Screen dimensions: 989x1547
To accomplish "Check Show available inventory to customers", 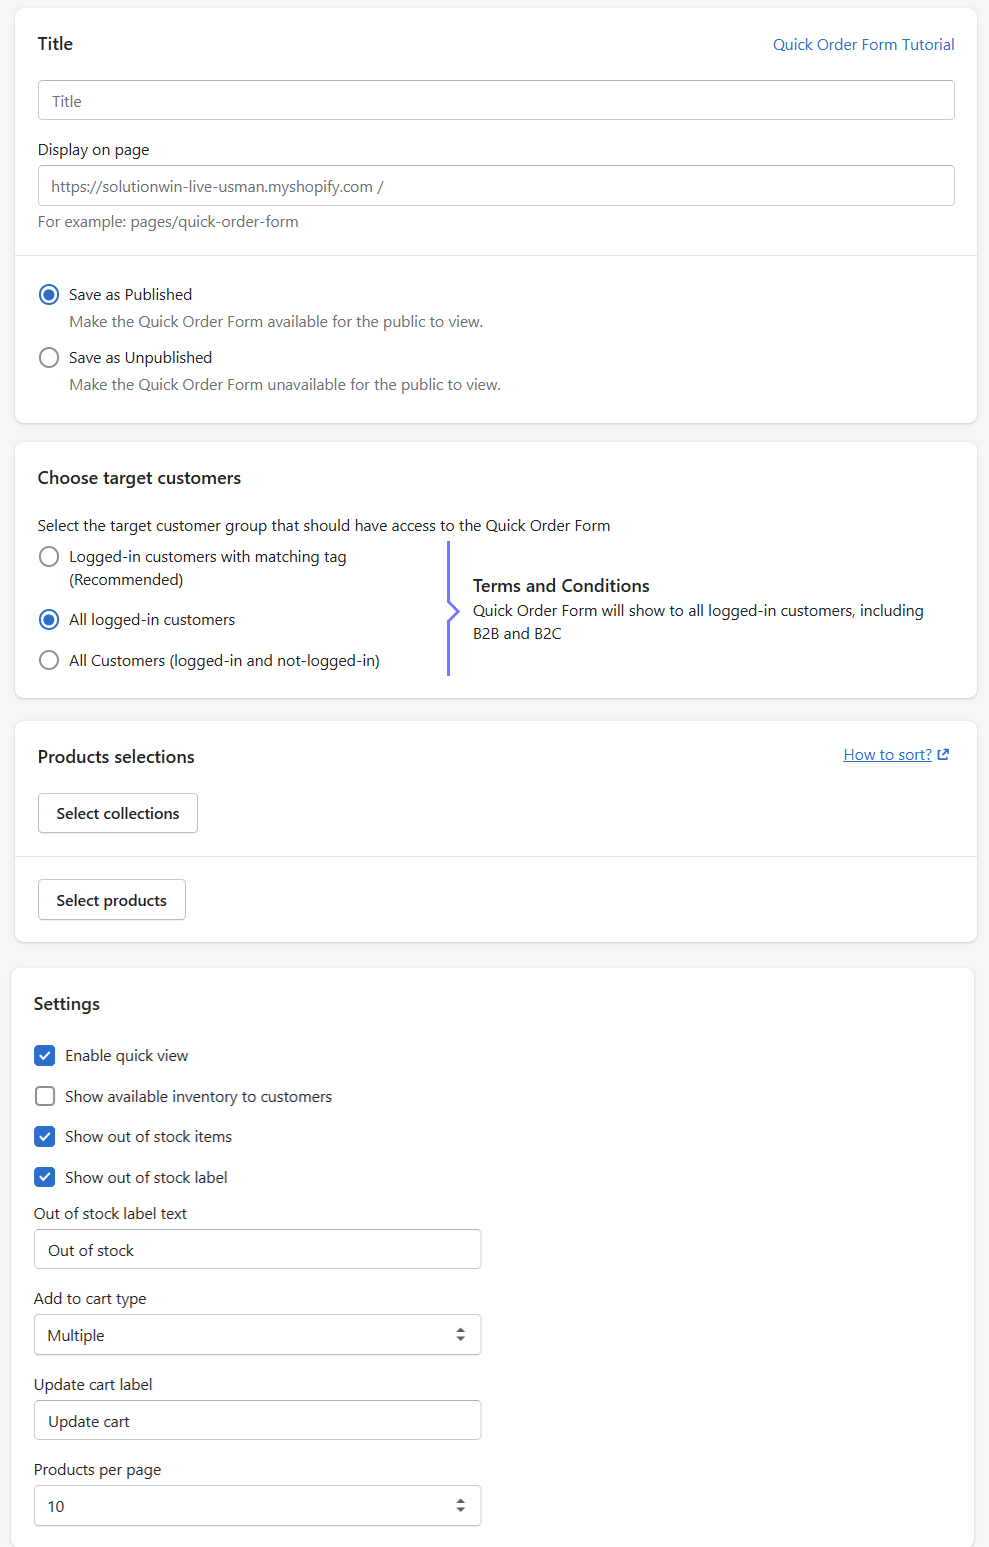I will (45, 1097).
